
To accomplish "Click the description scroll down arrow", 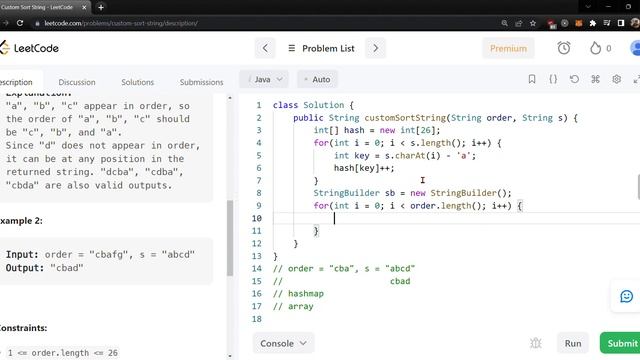I will click(230, 356).
